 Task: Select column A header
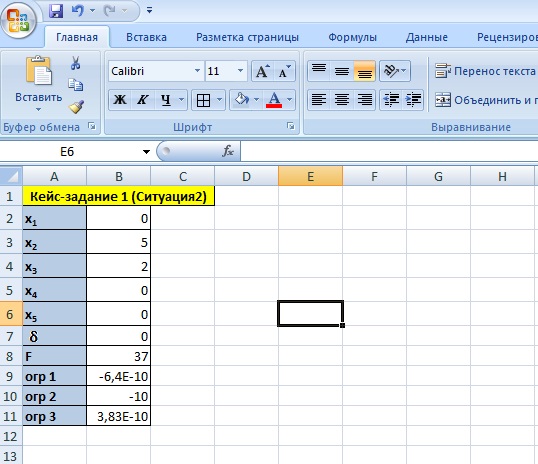pos(55,176)
